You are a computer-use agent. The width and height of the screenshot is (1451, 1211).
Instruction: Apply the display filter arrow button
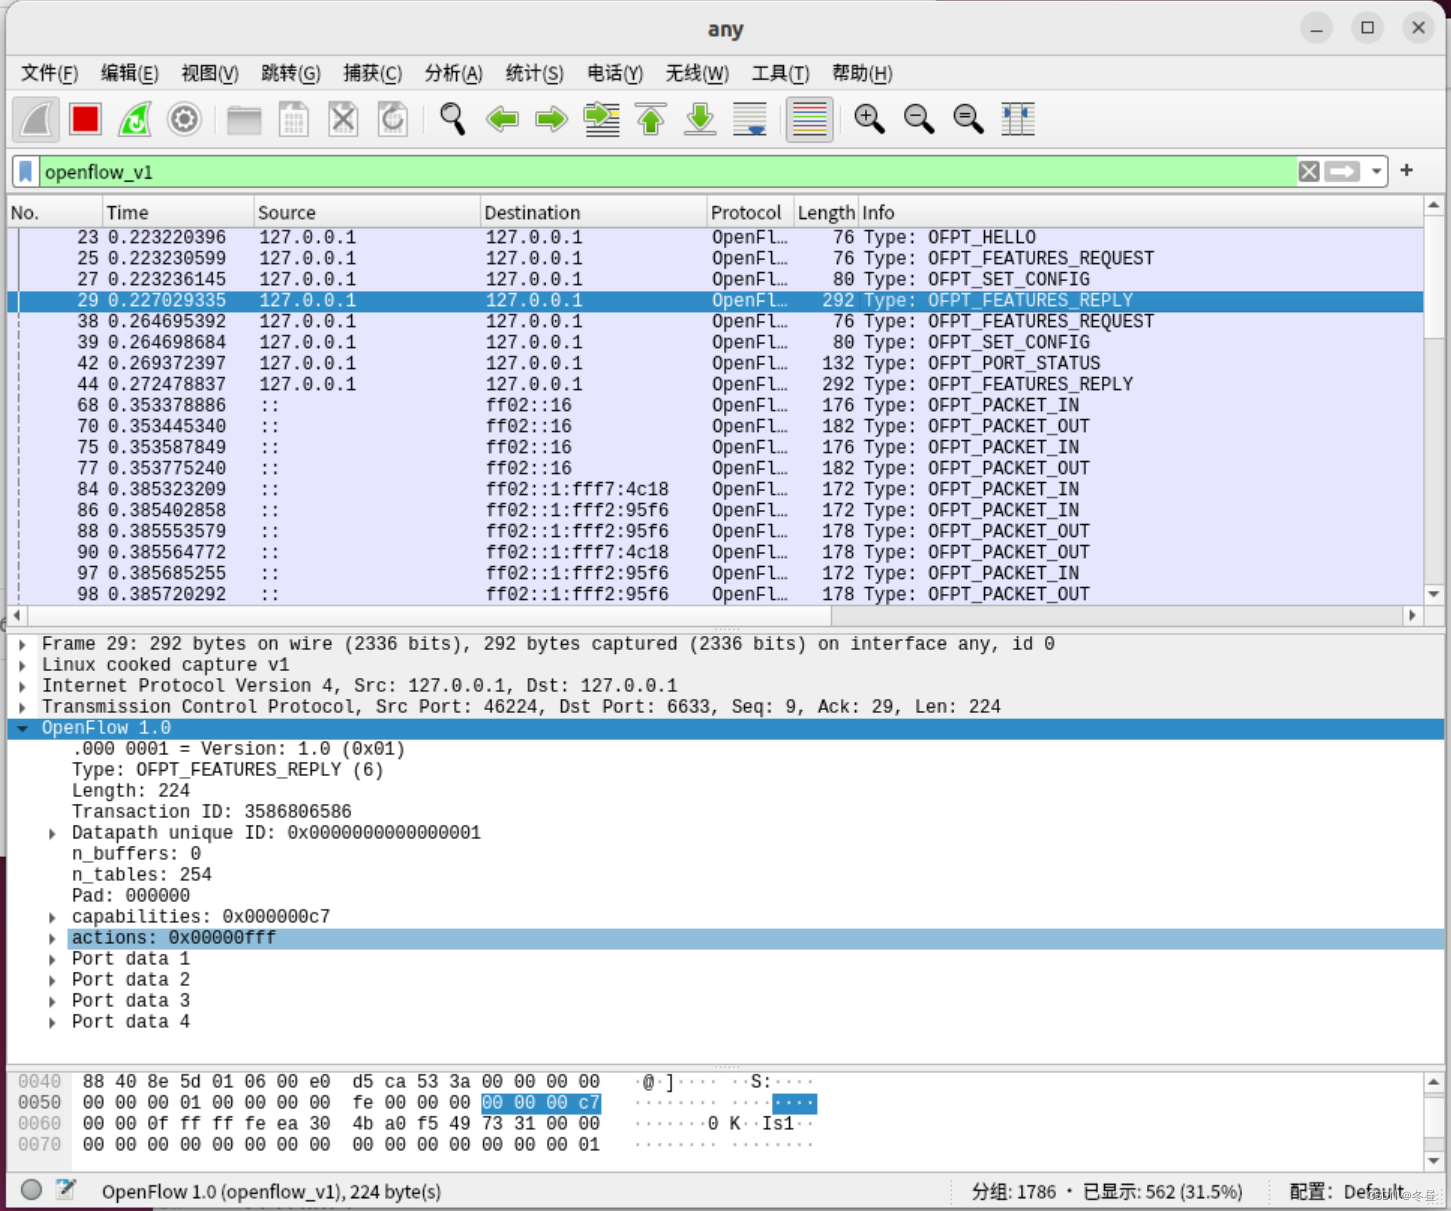point(1343,172)
